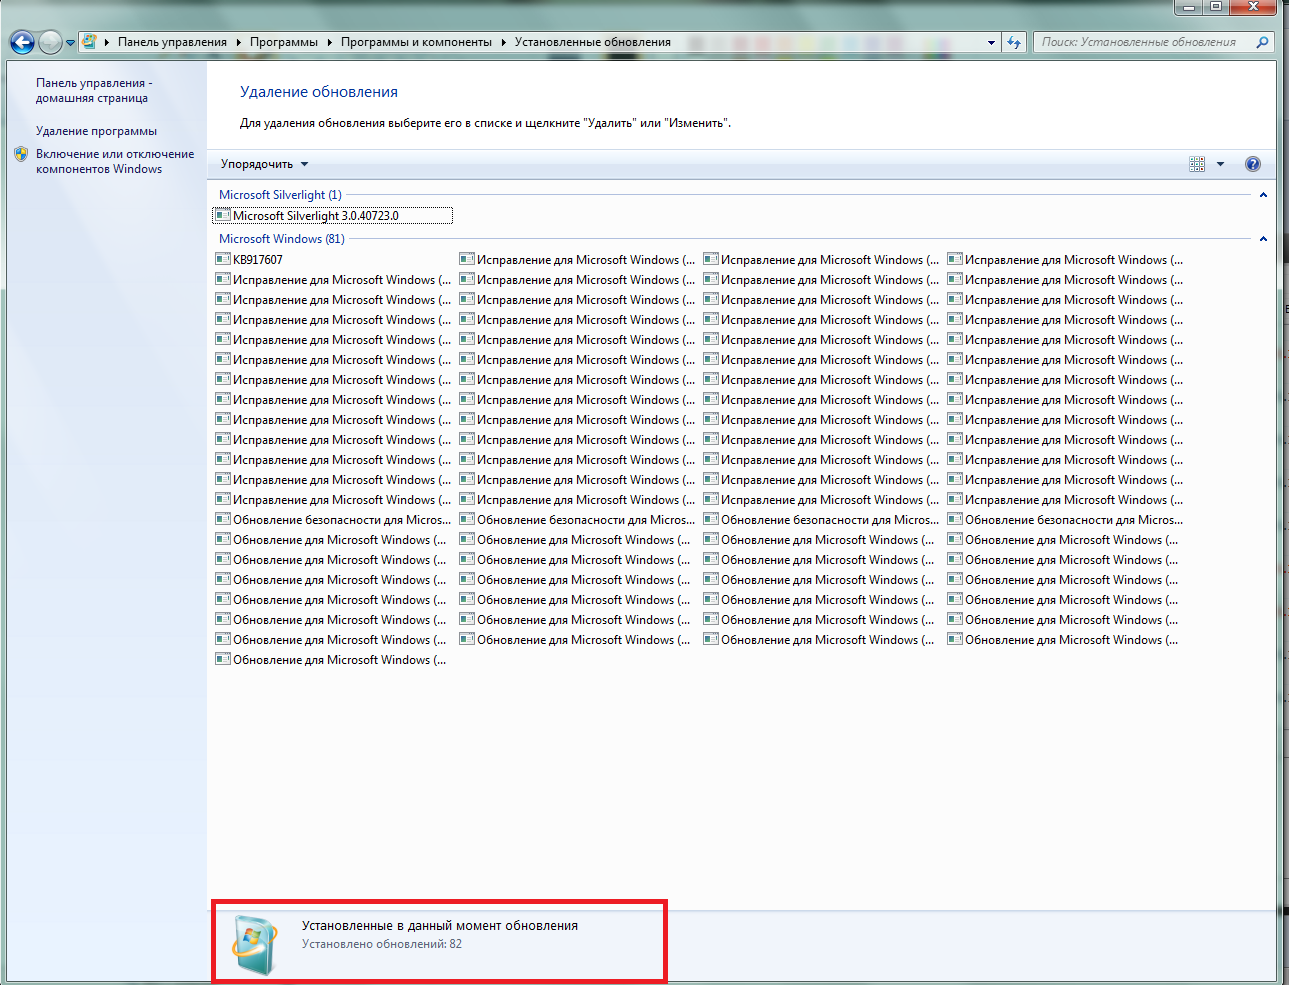This screenshot has height=985, width=1289.
Task: Click the Удаление обновления heading
Action: point(319,92)
